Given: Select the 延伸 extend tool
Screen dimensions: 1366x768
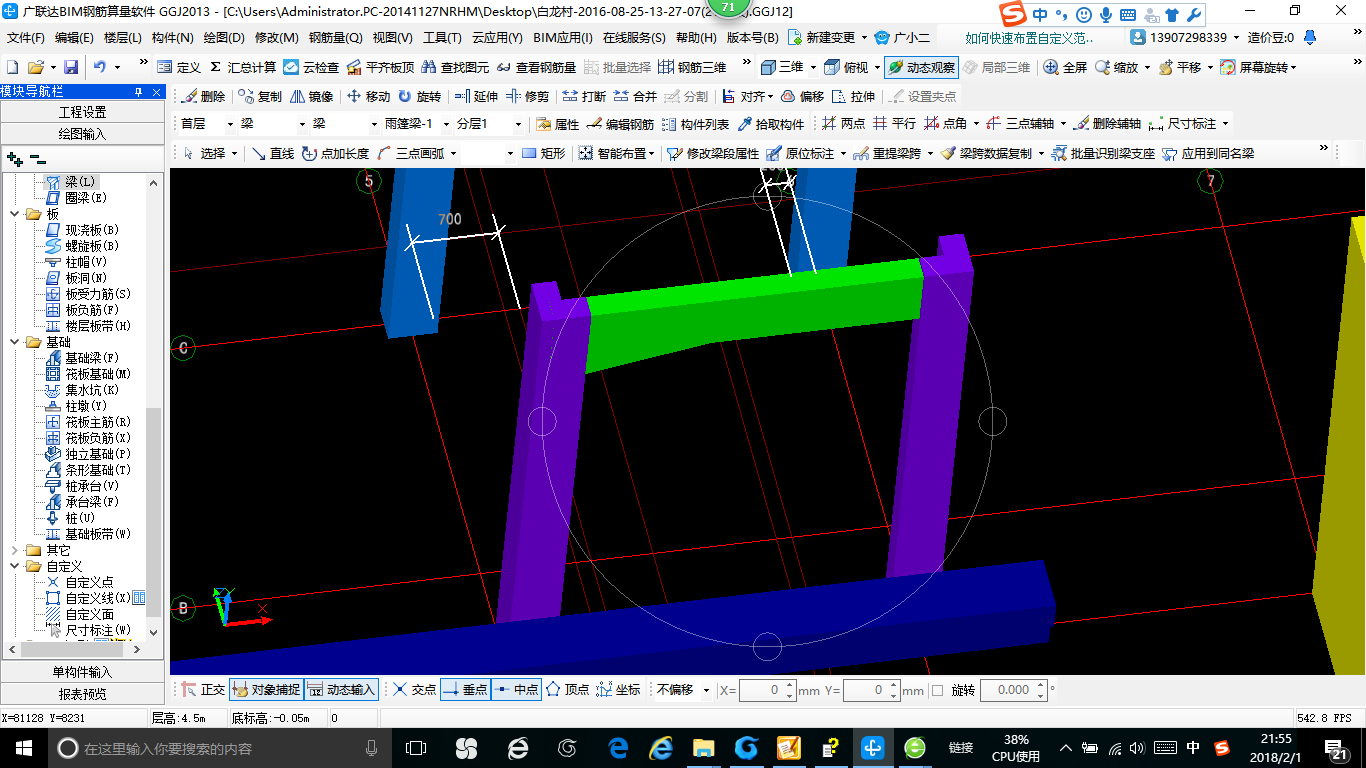Looking at the screenshot, I should 476,97.
